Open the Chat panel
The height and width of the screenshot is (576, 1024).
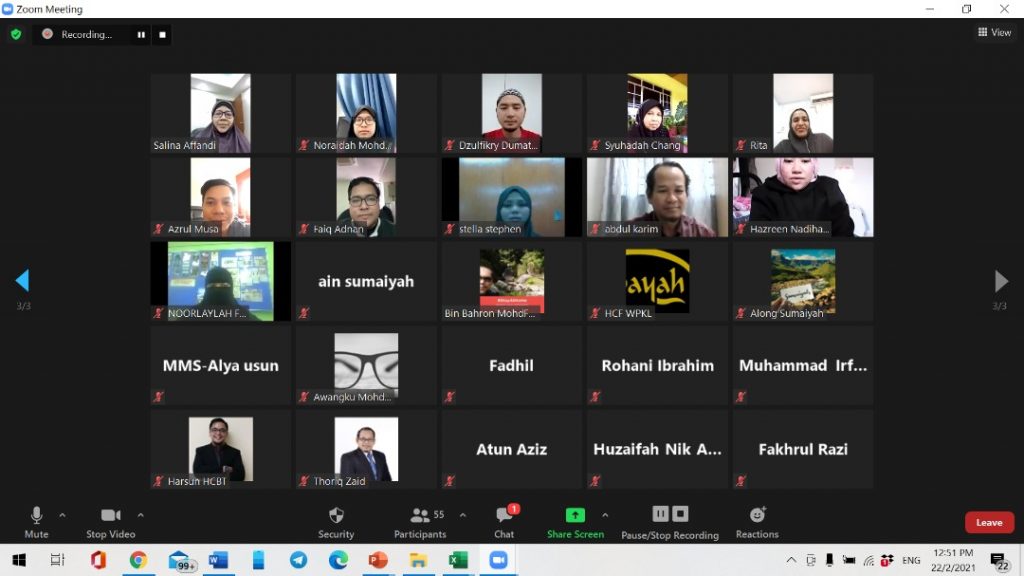(504, 521)
